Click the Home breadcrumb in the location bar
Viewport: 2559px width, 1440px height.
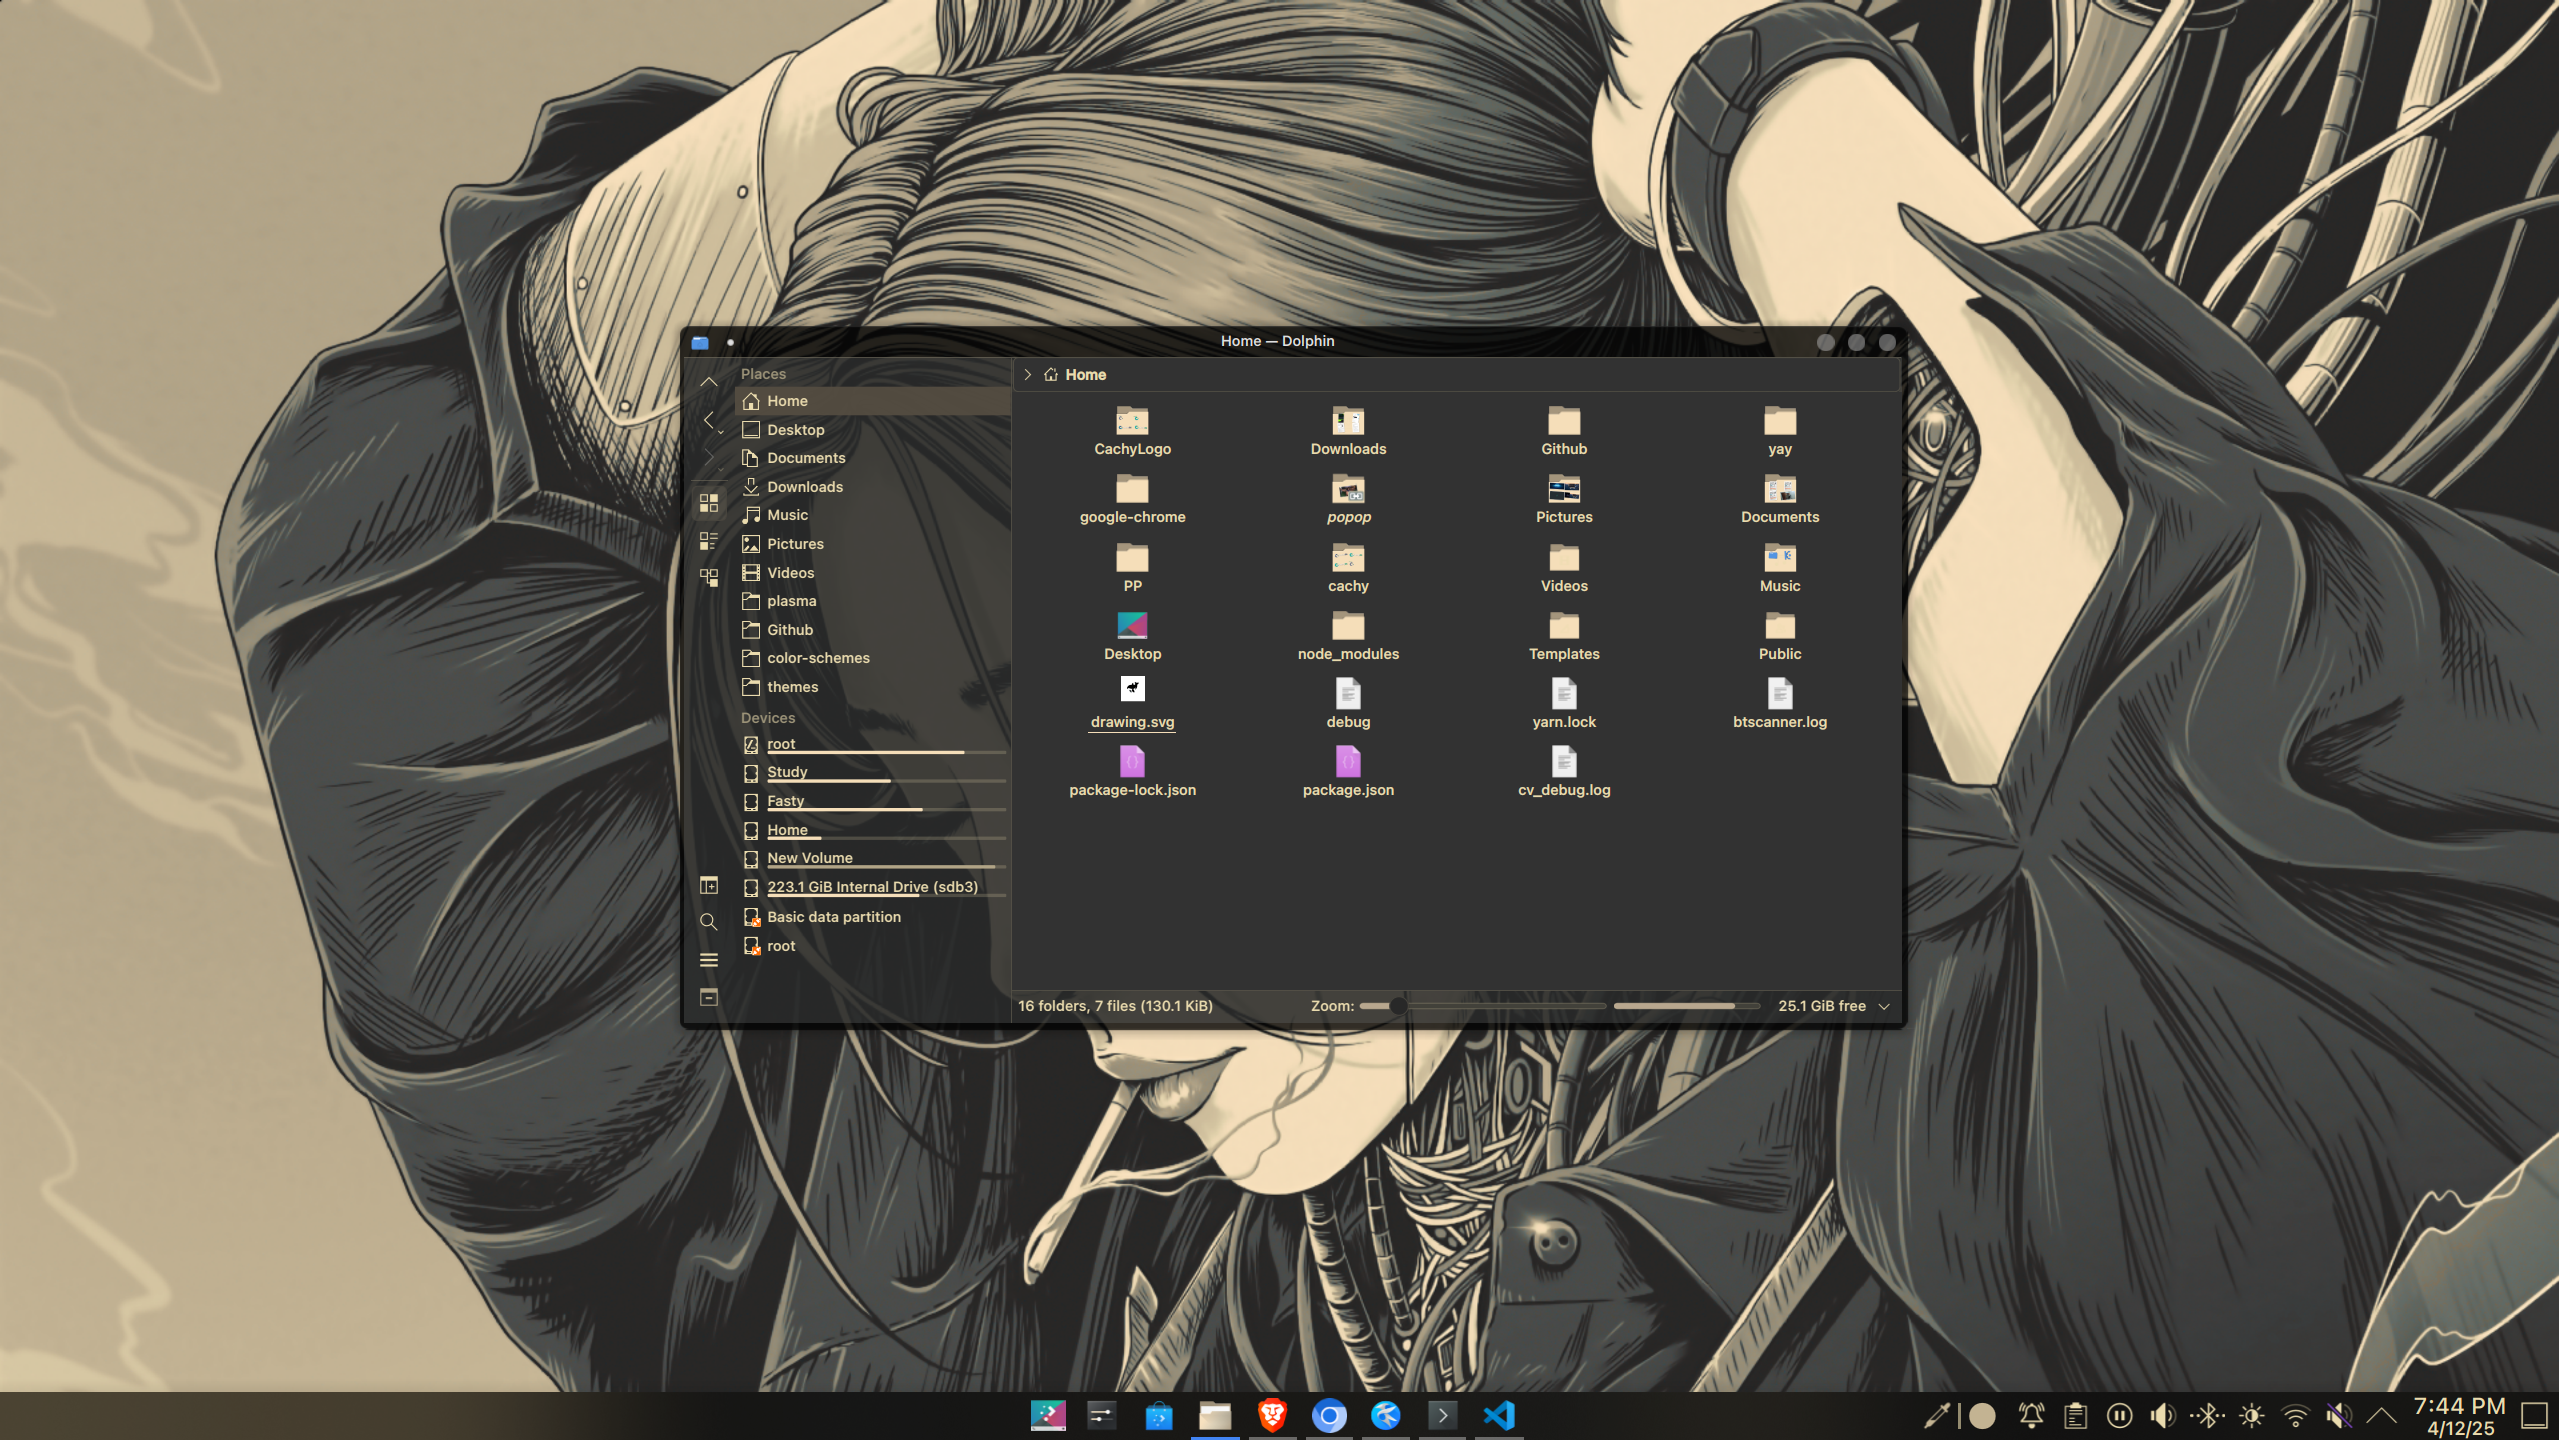(x=1075, y=375)
